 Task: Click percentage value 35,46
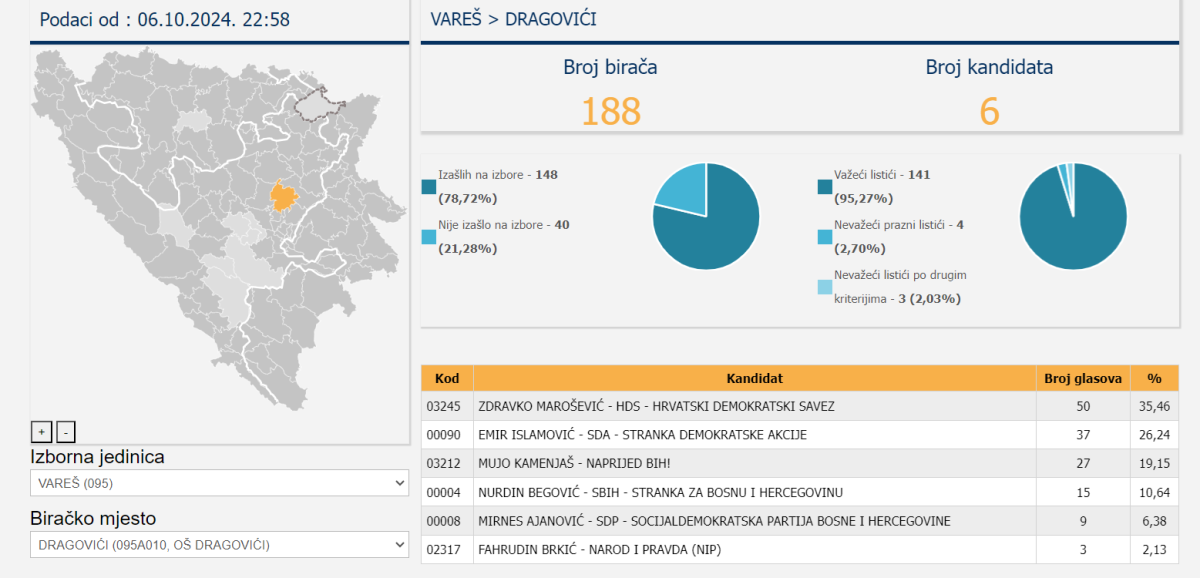click(1155, 406)
